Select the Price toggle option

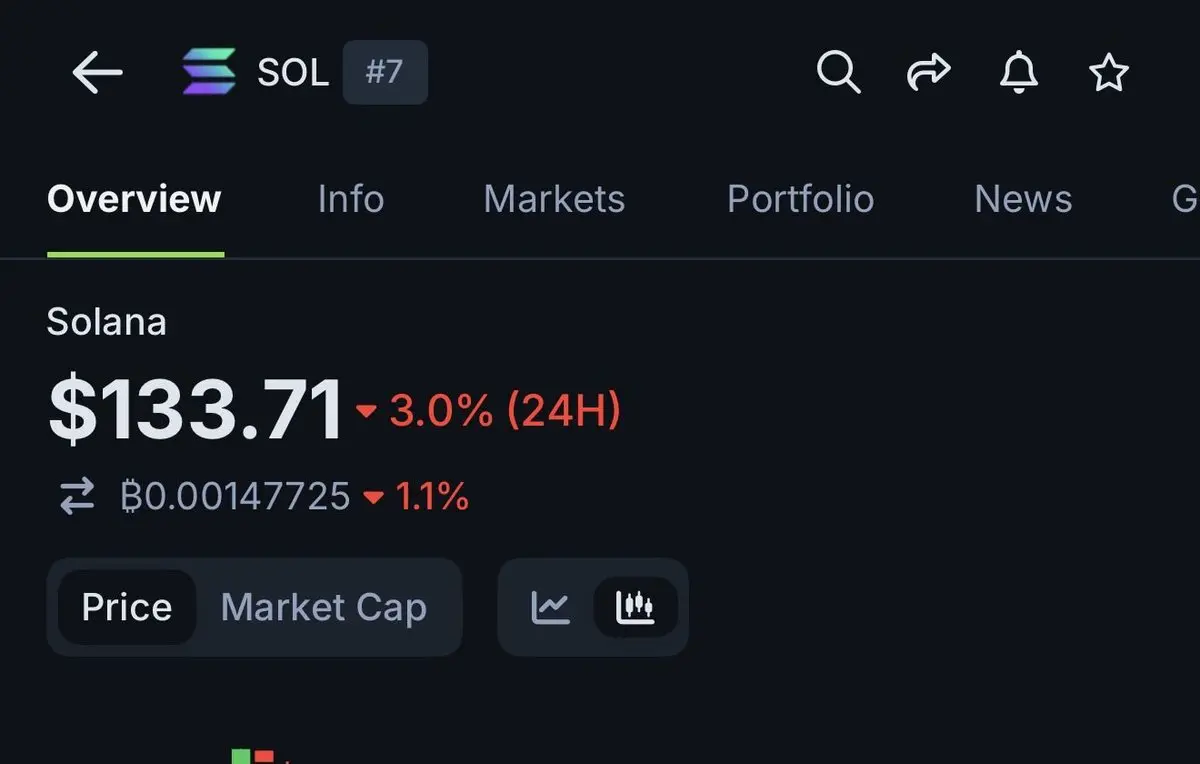pyautogui.click(x=127, y=607)
